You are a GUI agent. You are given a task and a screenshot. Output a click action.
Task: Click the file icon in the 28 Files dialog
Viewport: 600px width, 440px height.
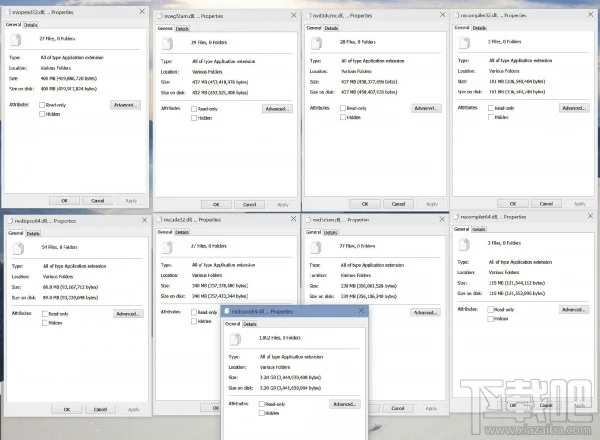pos(314,44)
